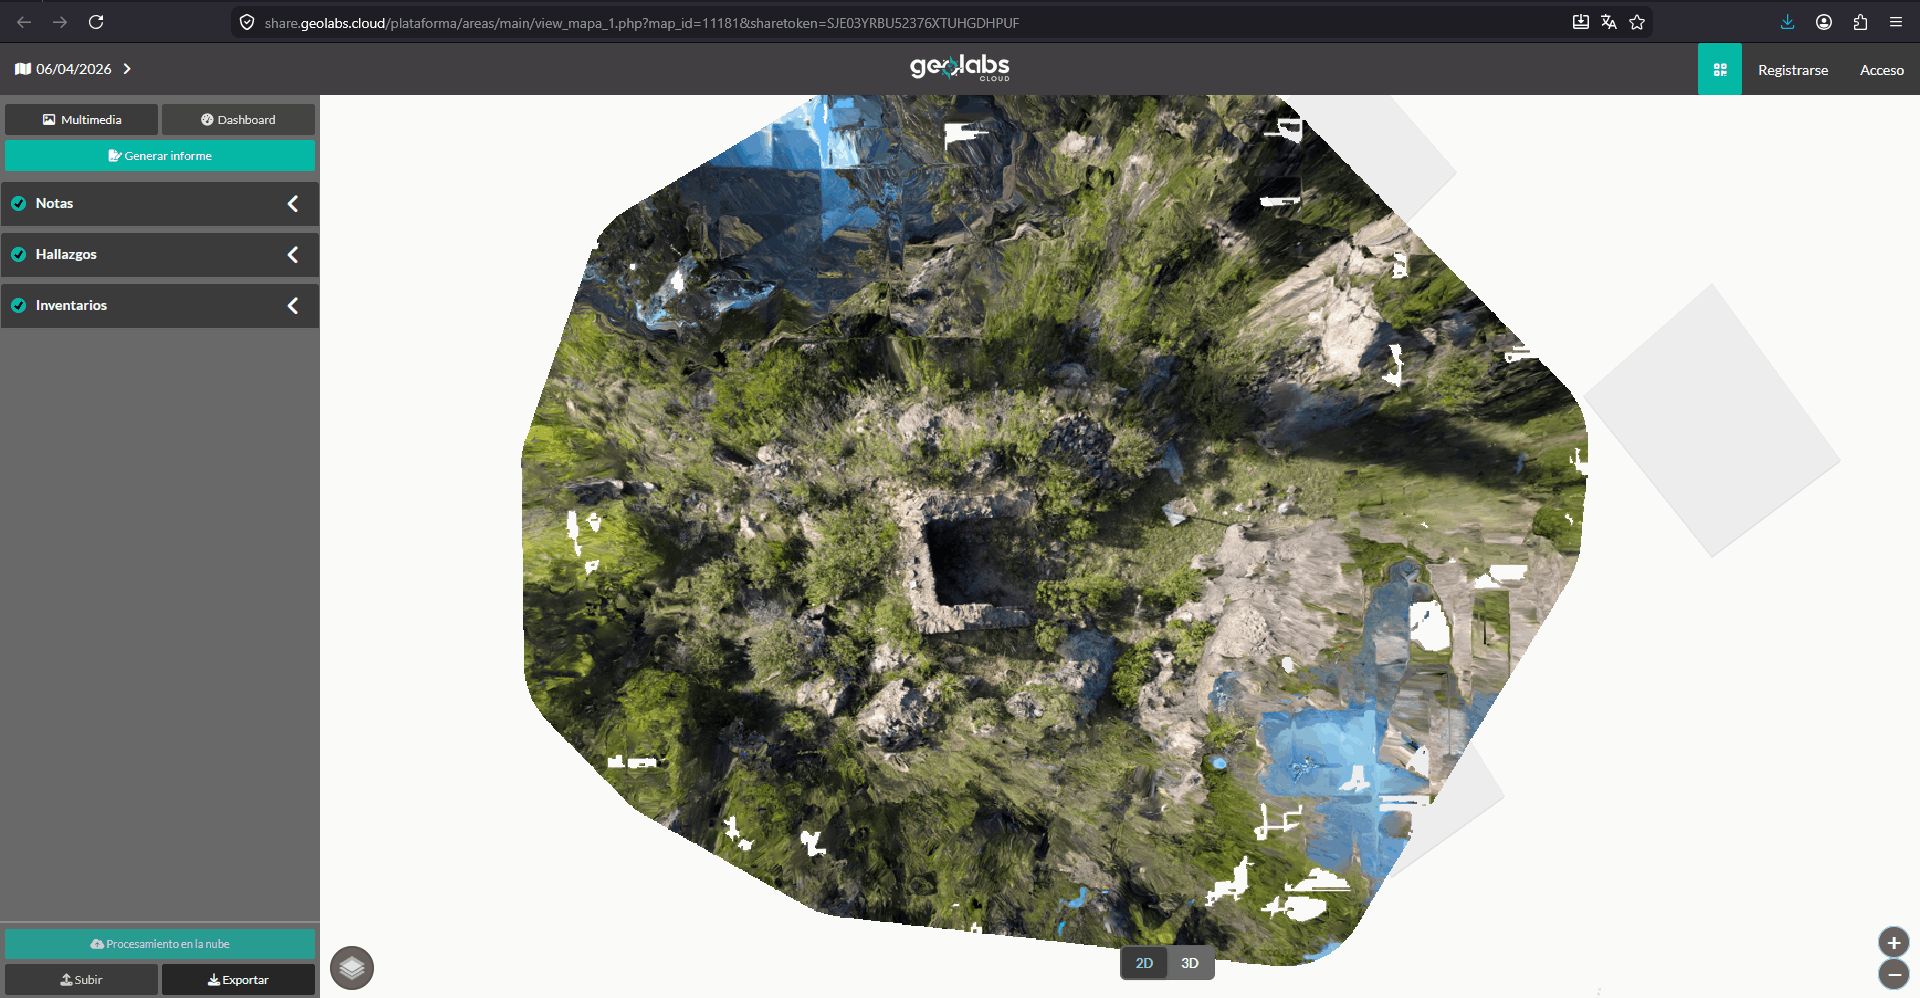Bookmark this page with star icon

coord(1637,22)
